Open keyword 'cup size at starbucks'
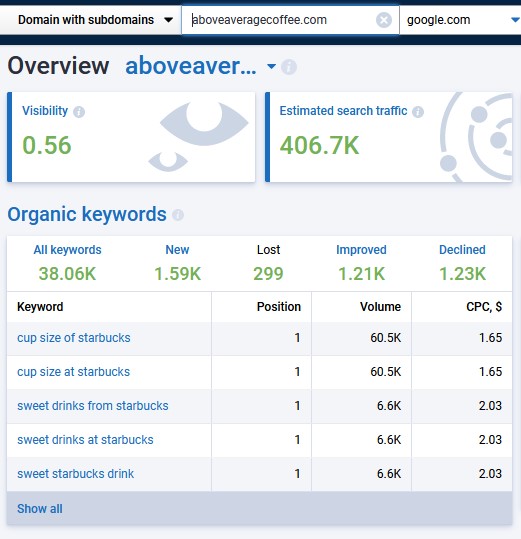The image size is (521, 539). pyautogui.click(x=74, y=372)
